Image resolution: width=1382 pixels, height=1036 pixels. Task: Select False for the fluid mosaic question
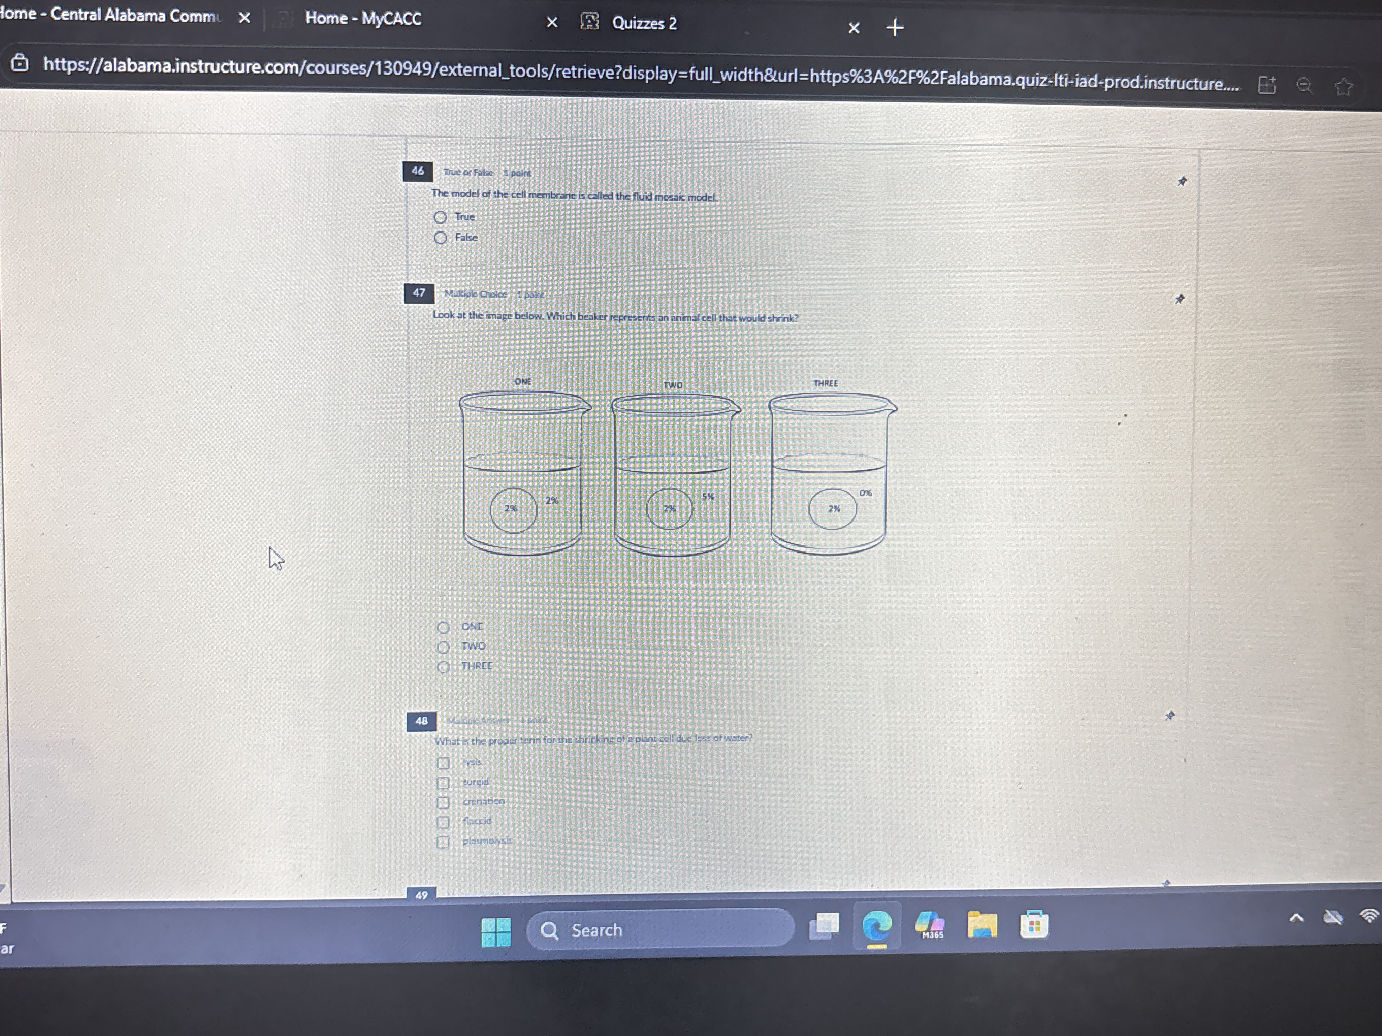tap(440, 238)
